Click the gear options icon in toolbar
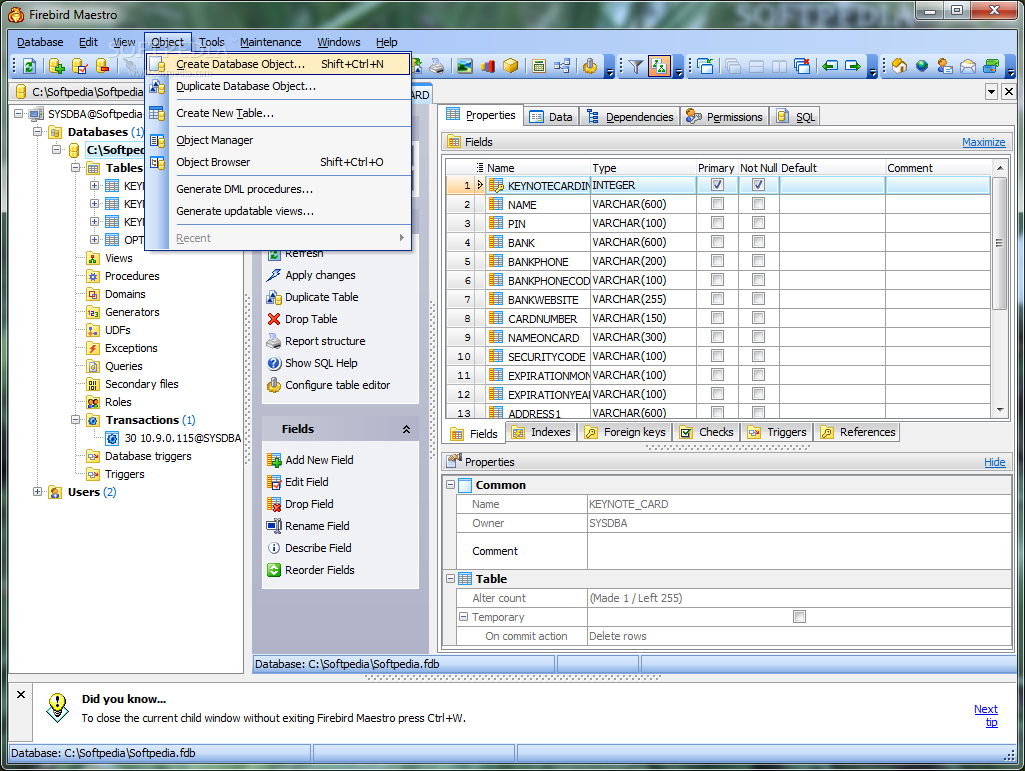This screenshot has width=1025, height=771. tap(590, 66)
